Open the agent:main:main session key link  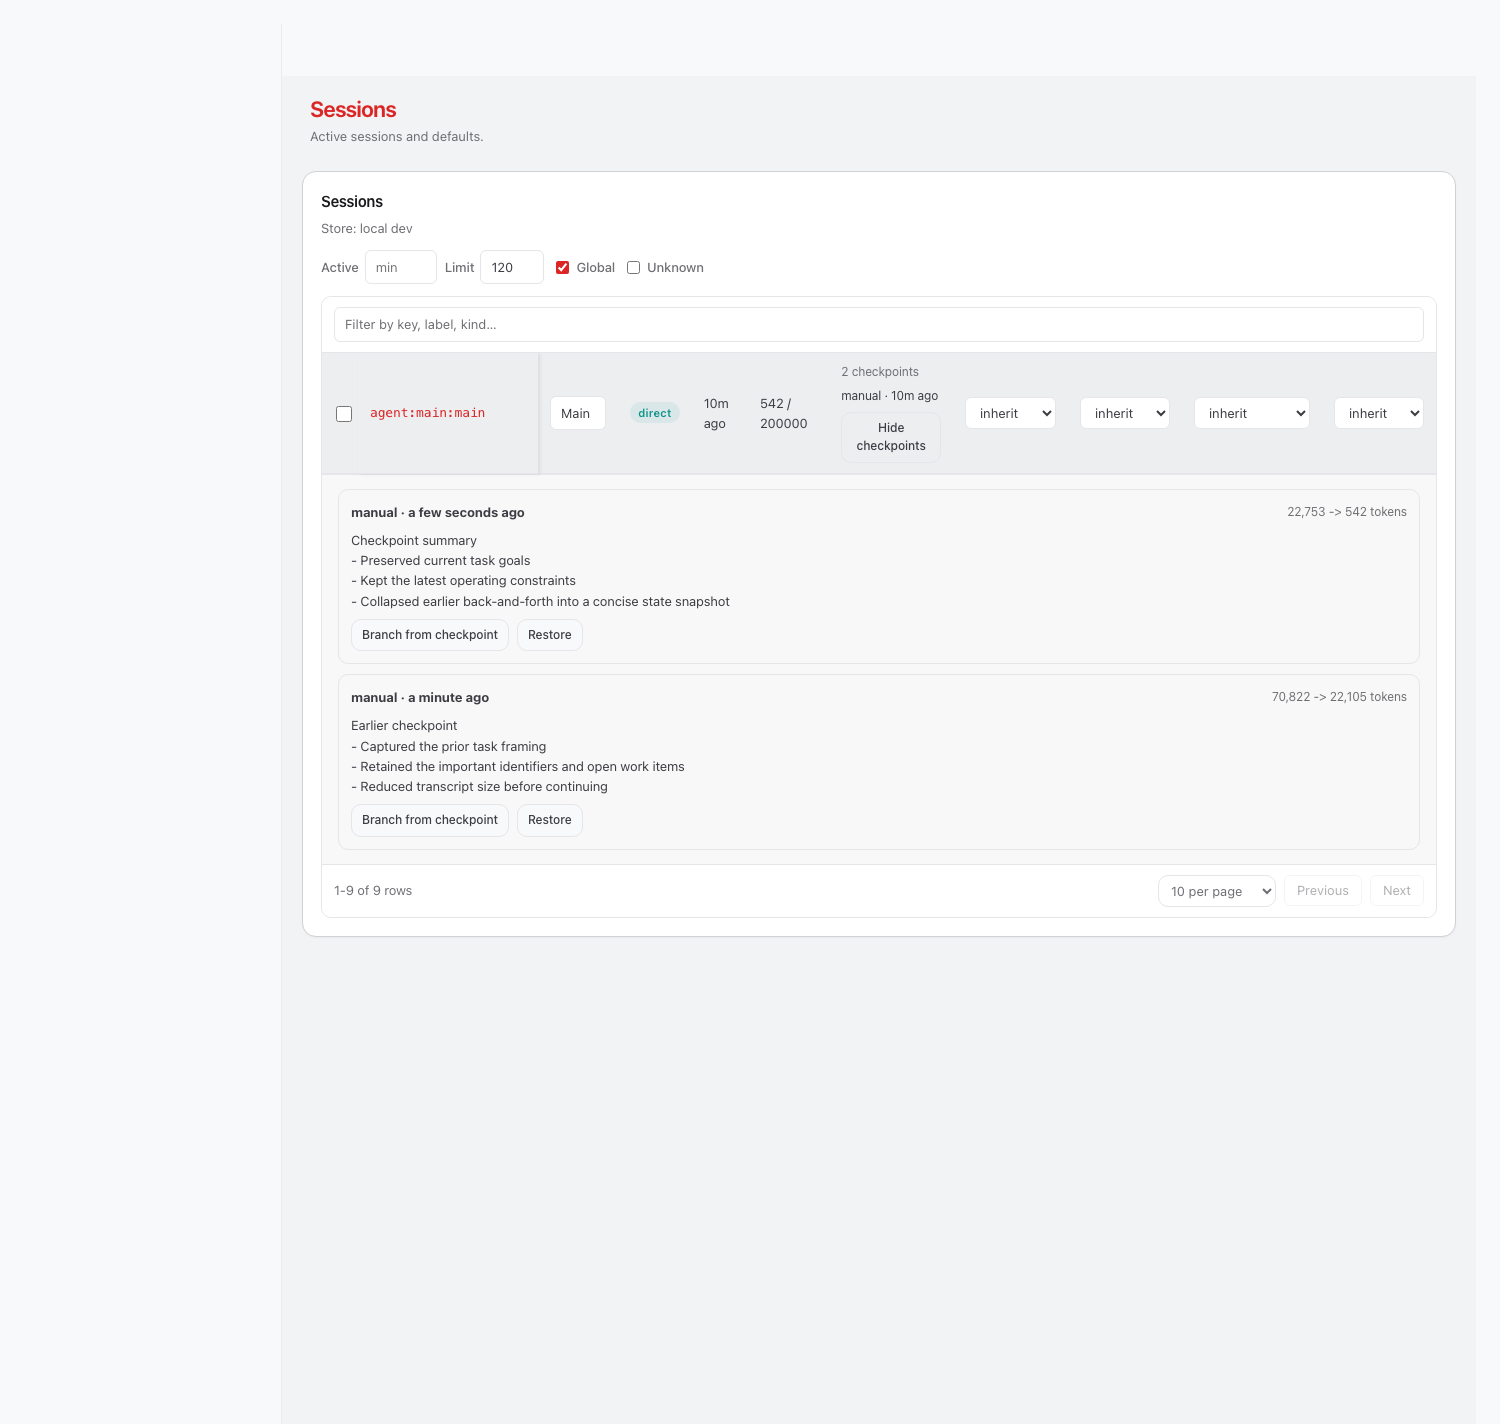(x=427, y=413)
